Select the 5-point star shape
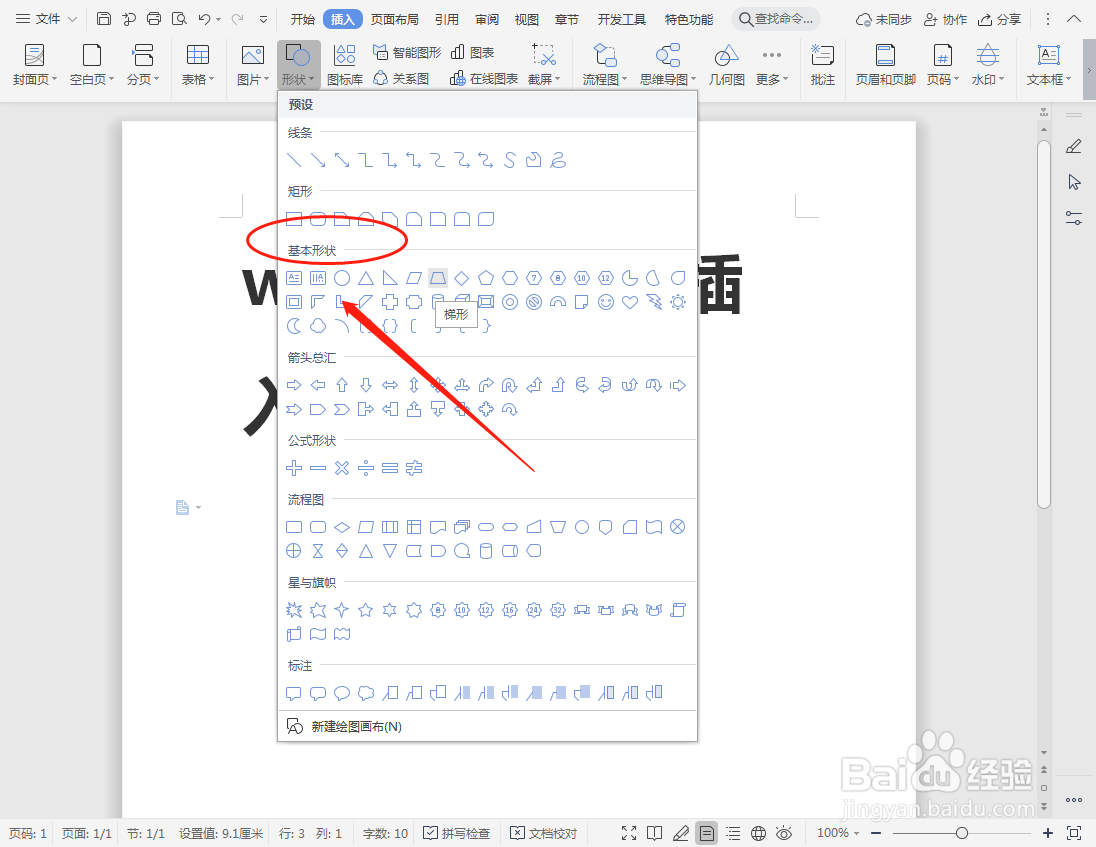This screenshot has width=1096, height=847. point(366,610)
